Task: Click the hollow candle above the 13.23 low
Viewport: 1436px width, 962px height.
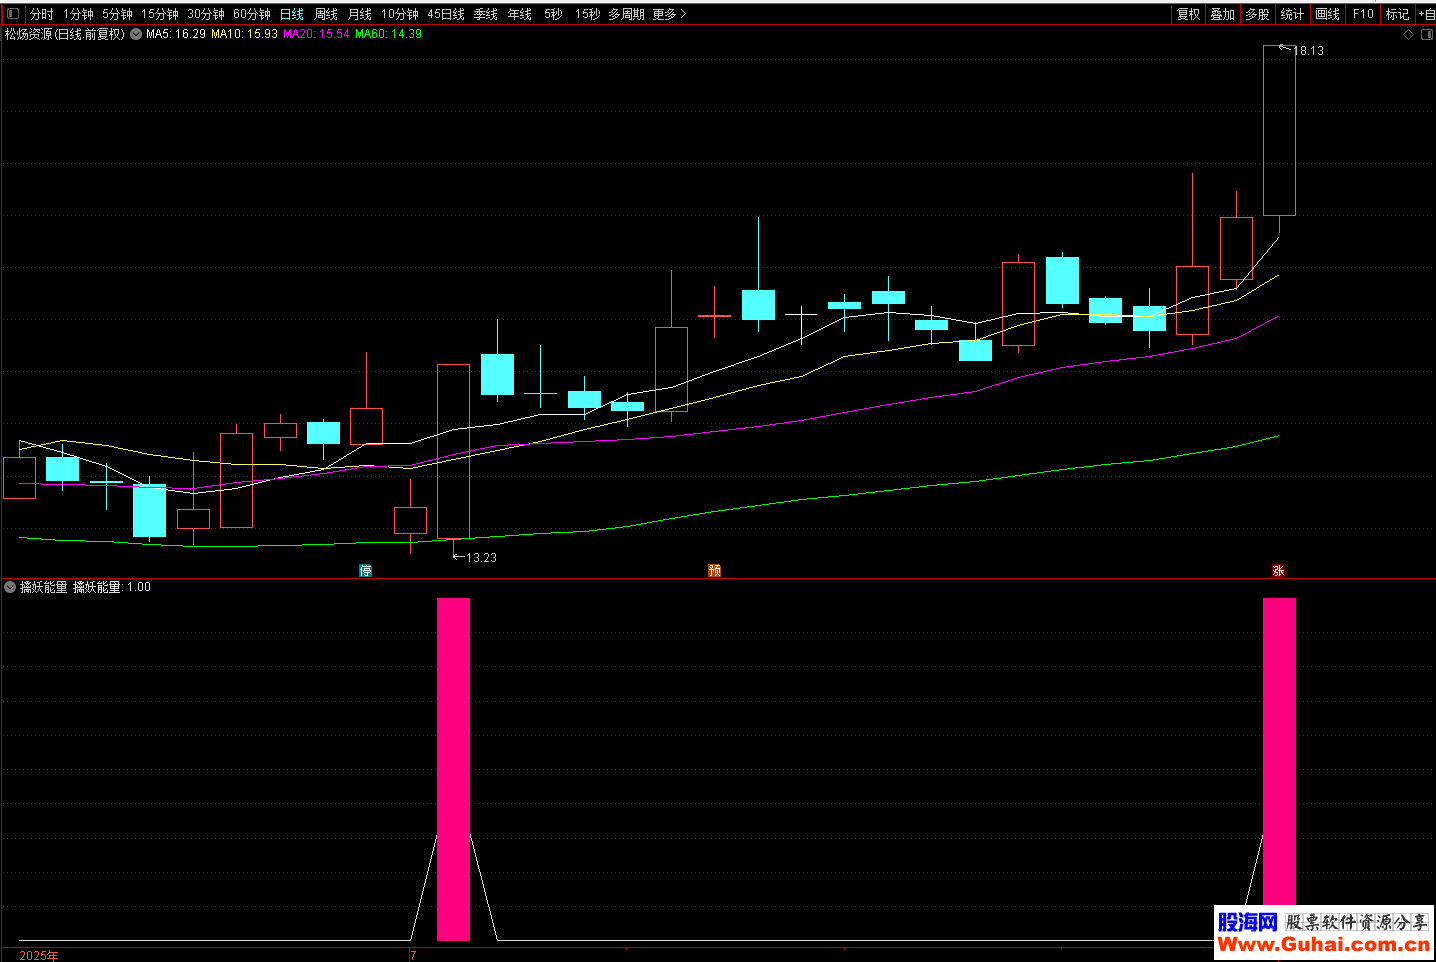Action: click(x=453, y=451)
